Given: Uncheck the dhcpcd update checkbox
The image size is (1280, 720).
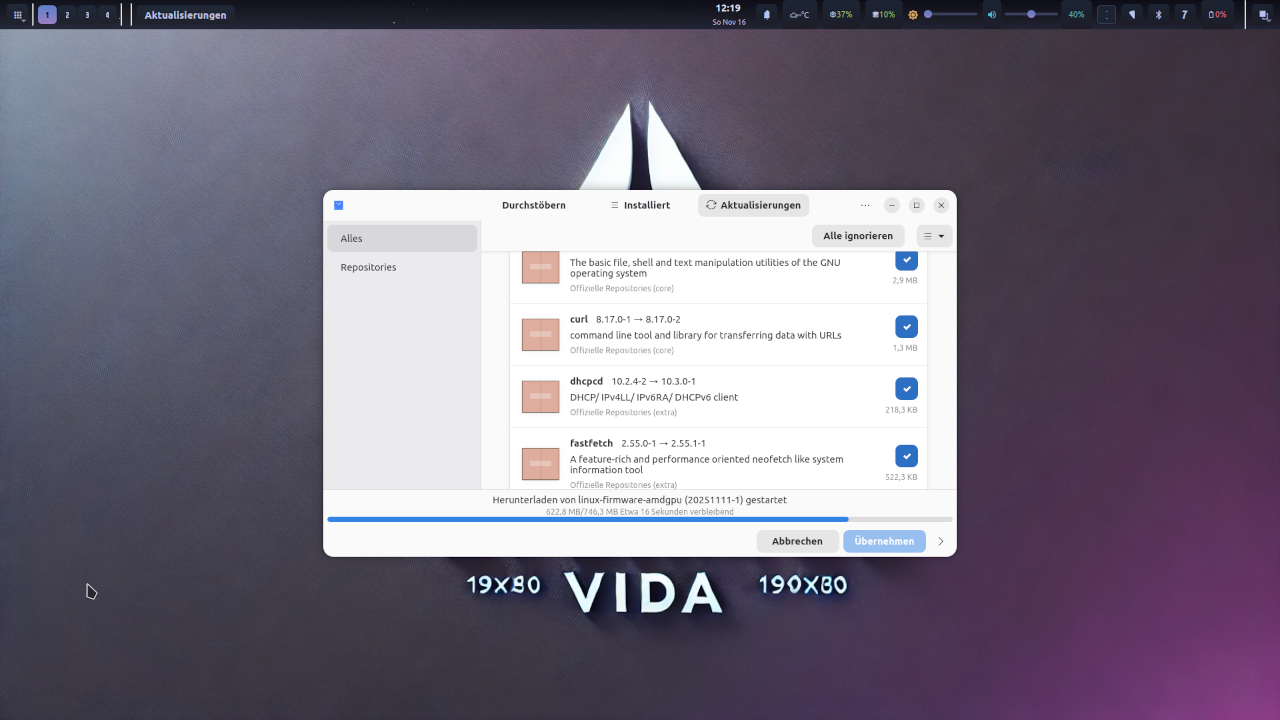Looking at the screenshot, I should (906, 388).
